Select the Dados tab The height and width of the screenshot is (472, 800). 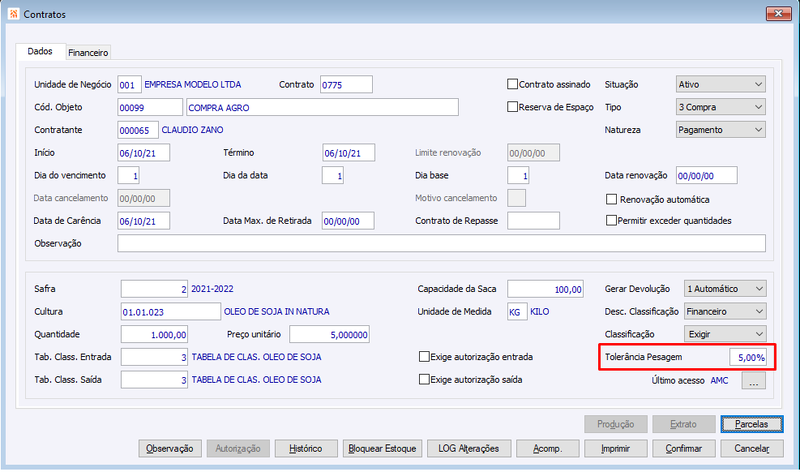40,51
